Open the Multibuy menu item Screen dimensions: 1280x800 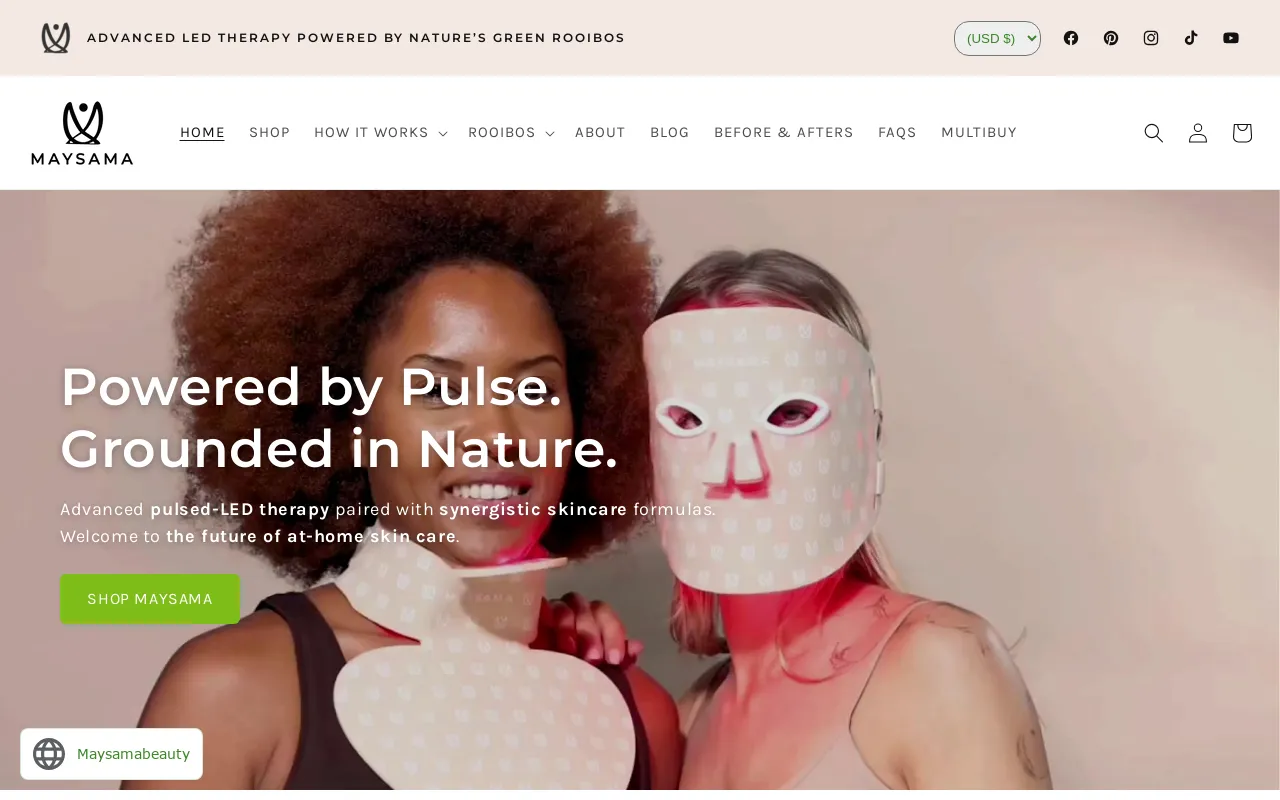(x=979, y=133)
